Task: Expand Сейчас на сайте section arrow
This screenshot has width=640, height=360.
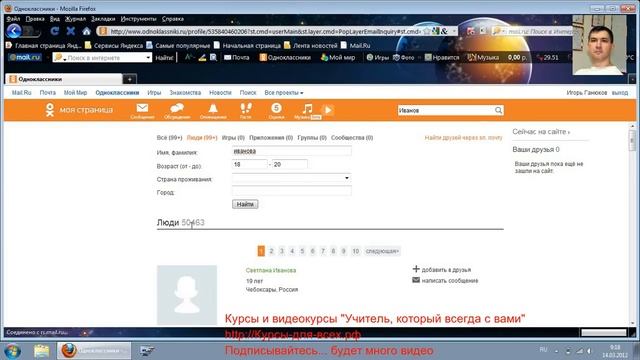Action: pos(569,133)
